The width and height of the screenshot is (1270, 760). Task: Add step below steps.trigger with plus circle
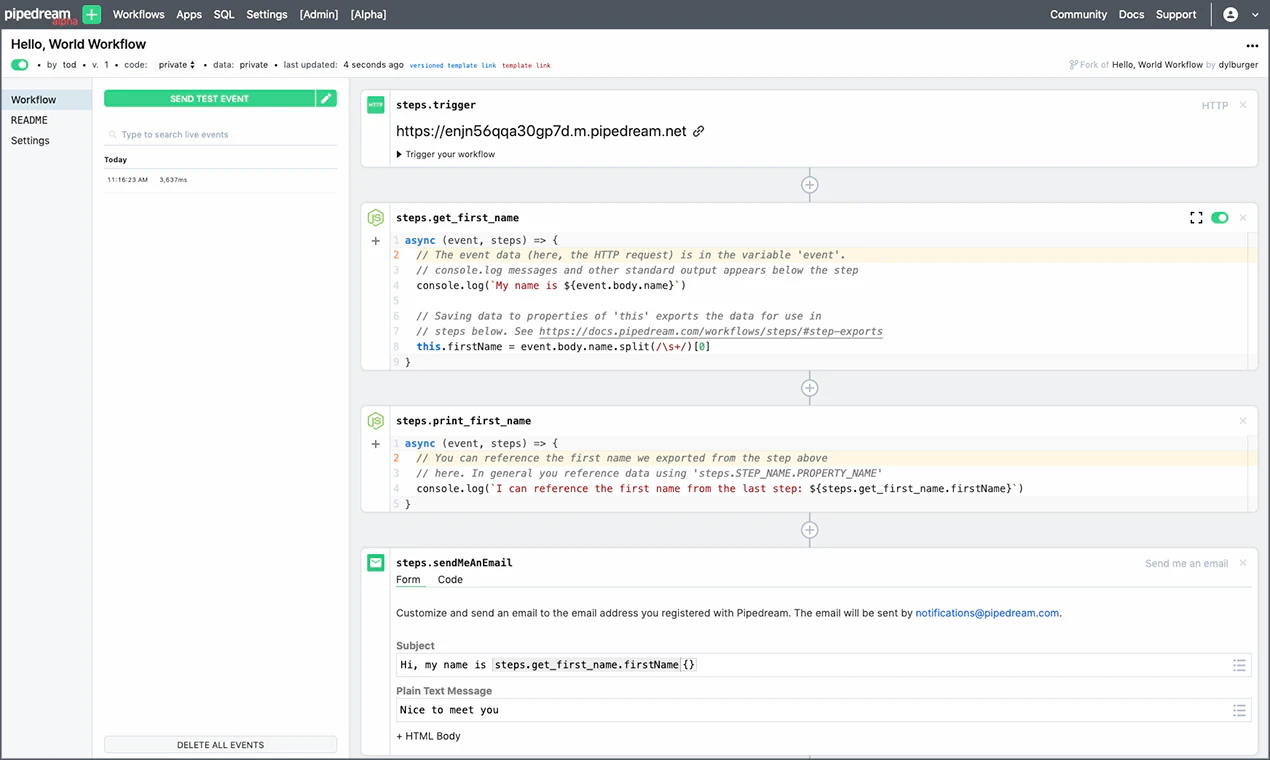tap(810, 185)
